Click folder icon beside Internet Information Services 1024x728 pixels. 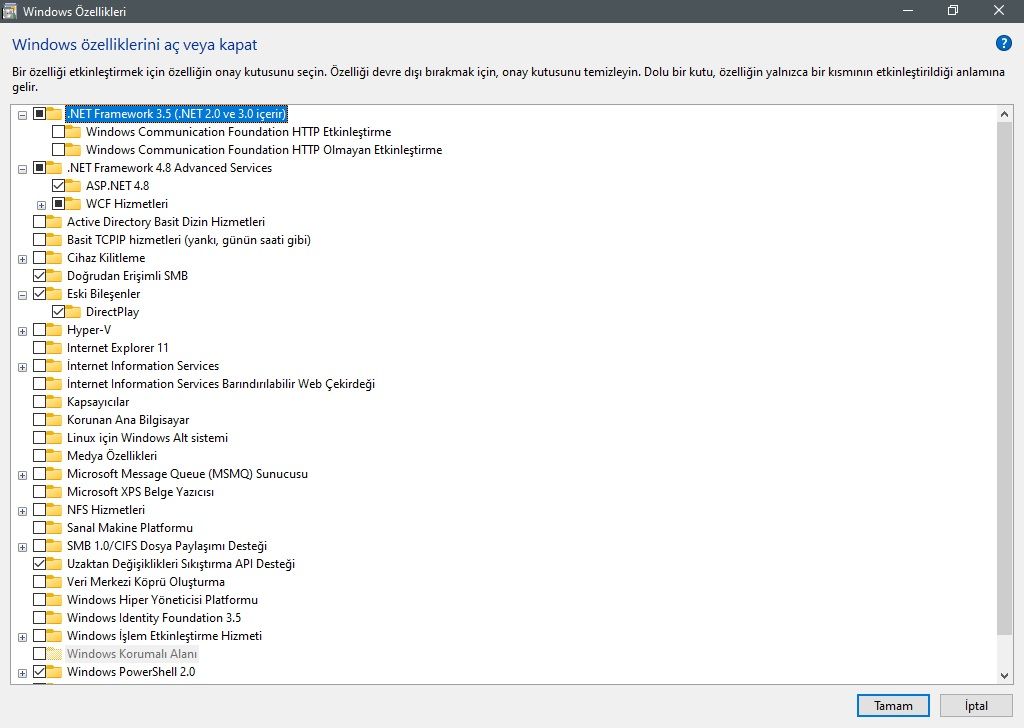[54, 366]
